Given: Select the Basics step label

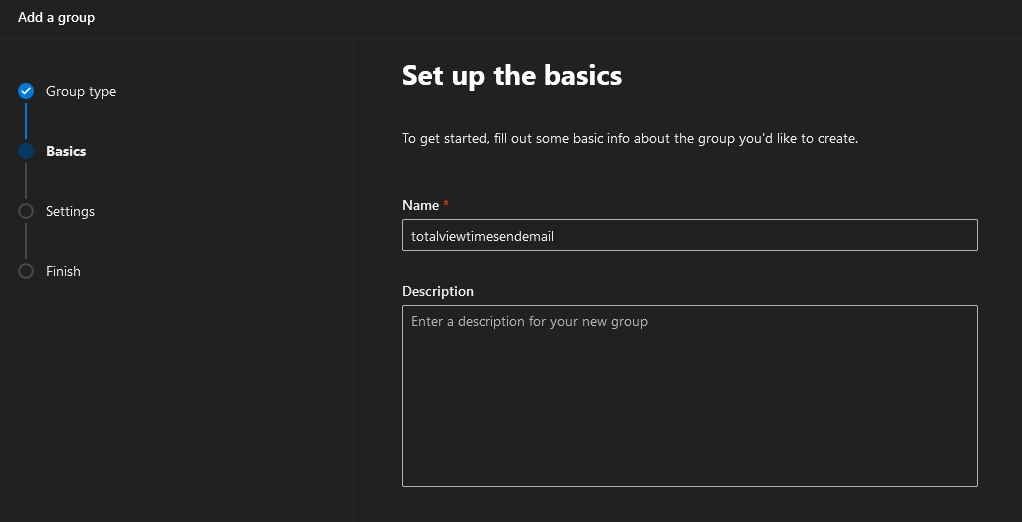Looking at the screenshot, I should [x=66, y=151].
